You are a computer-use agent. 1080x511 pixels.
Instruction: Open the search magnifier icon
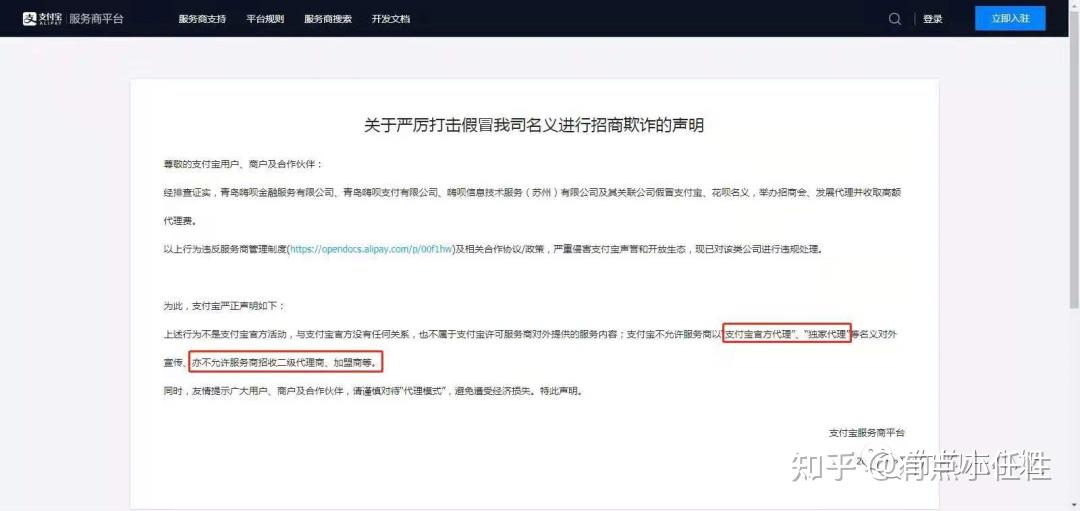[895, 19]
